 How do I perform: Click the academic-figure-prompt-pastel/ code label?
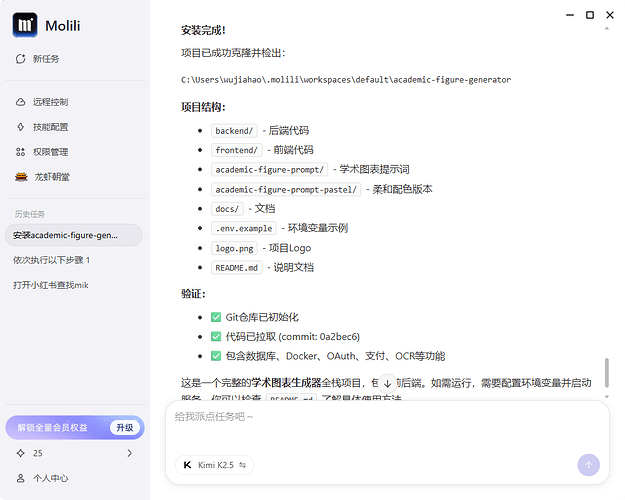(286, 189)
